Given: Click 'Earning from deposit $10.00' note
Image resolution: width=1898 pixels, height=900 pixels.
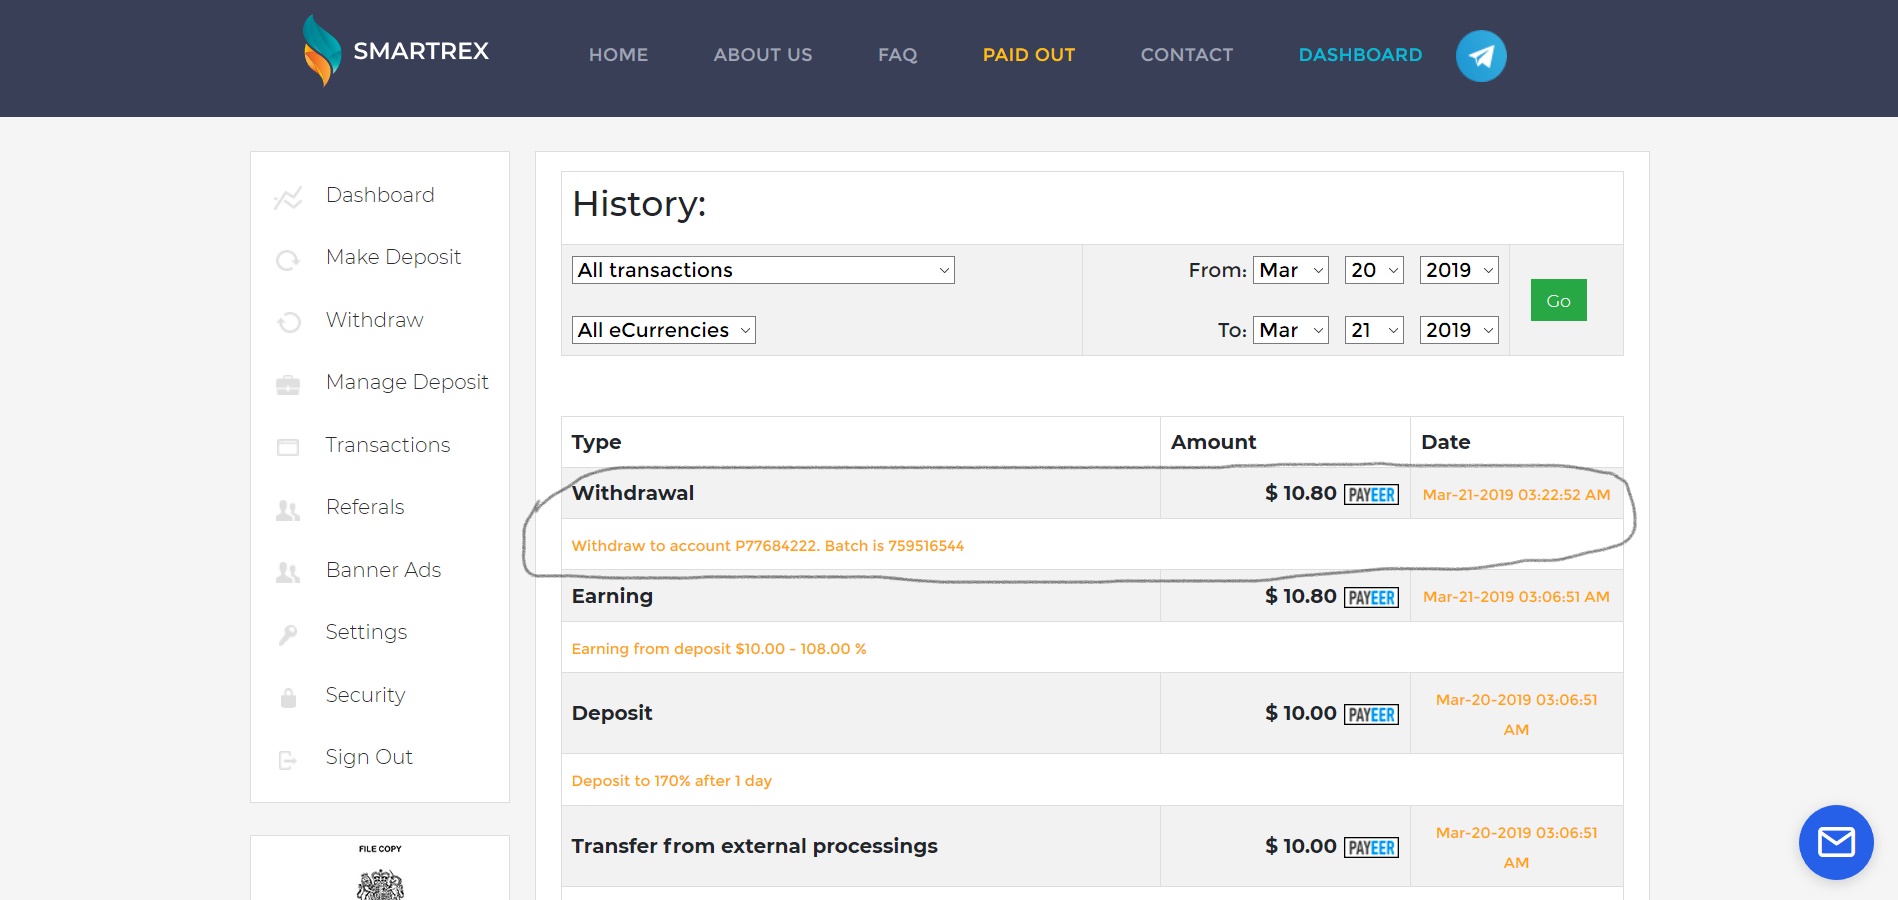Looking at the screenshot, I should tap(719, 649).
